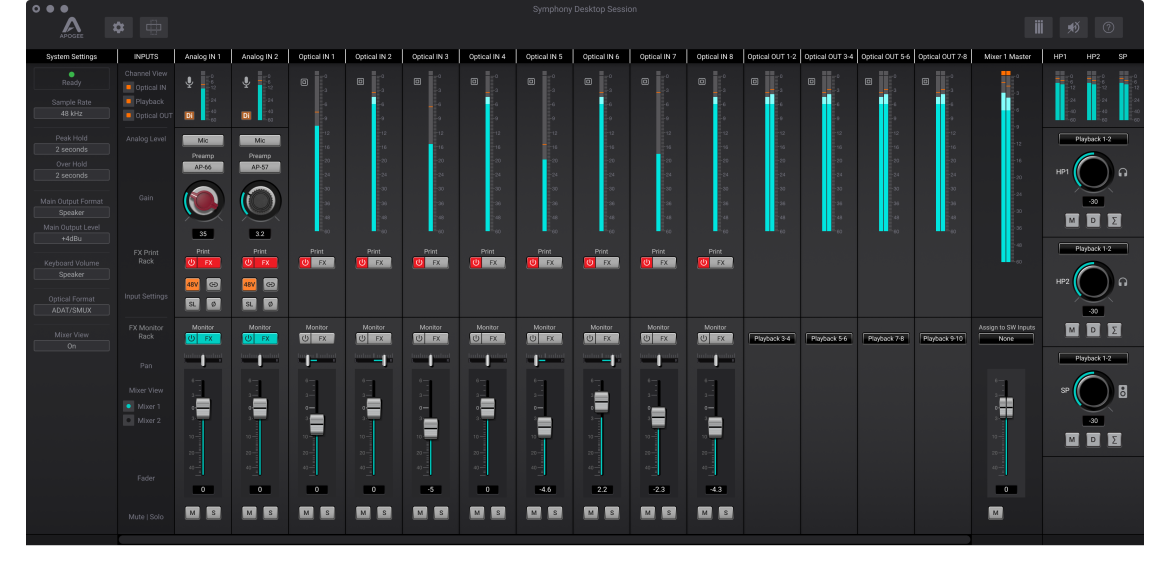This screenshot has width=1170, height=567.
Task: Click the microphone icon on Analog IN 2
Action: tap(246, 82)
